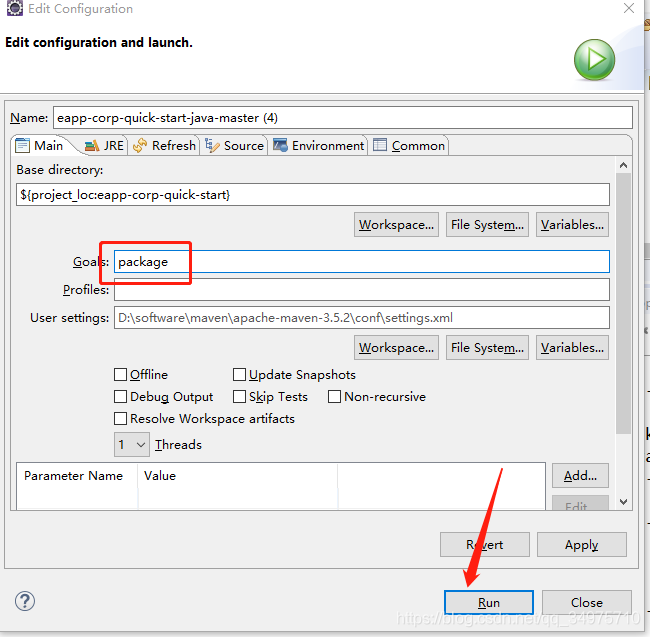Click Workspace button under Base directory

[396, 225]
